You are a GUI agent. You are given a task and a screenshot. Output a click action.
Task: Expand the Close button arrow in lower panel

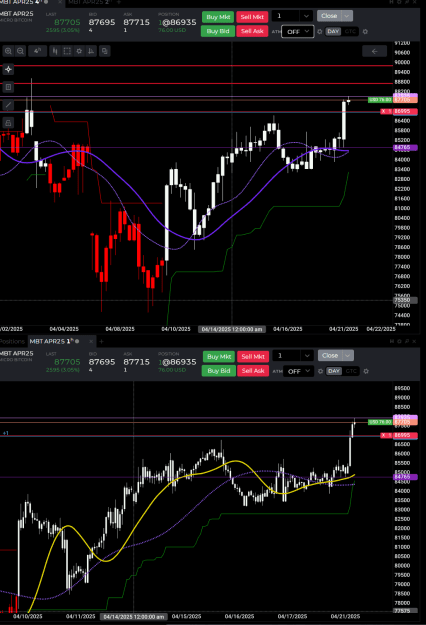tap(348, 356)
